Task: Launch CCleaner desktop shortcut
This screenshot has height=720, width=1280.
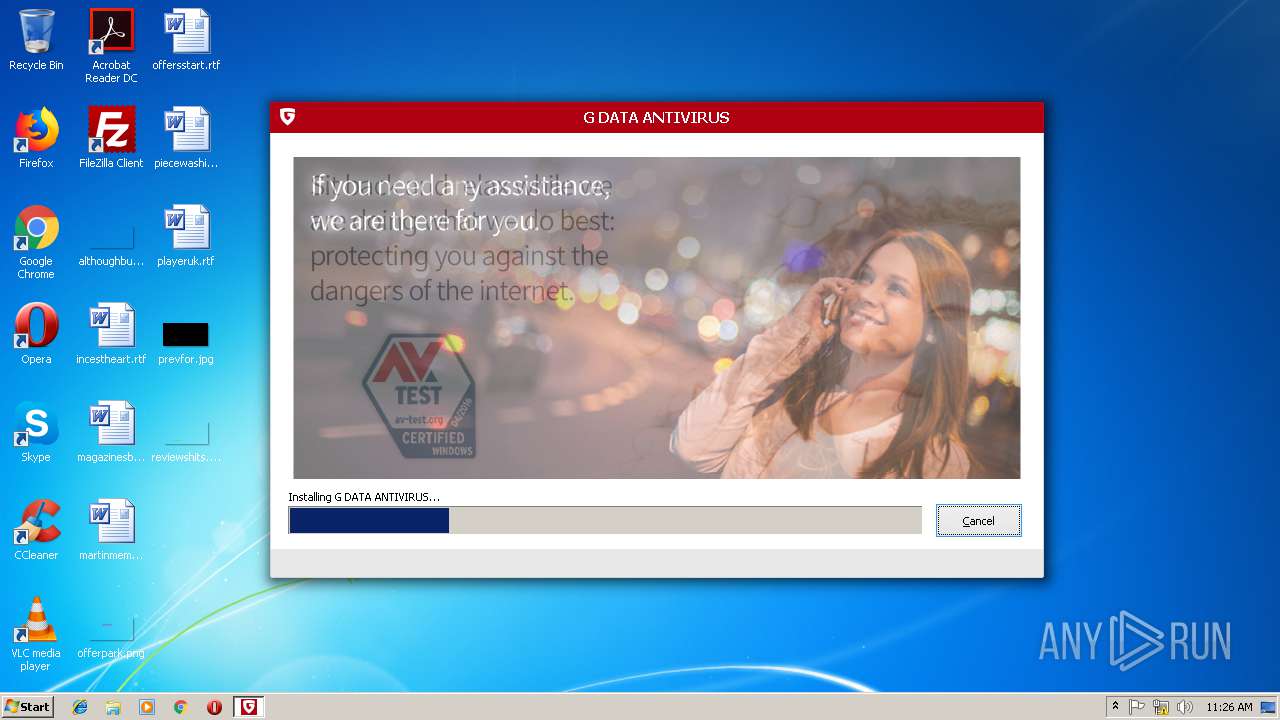Action: click(x=36, y=530)
